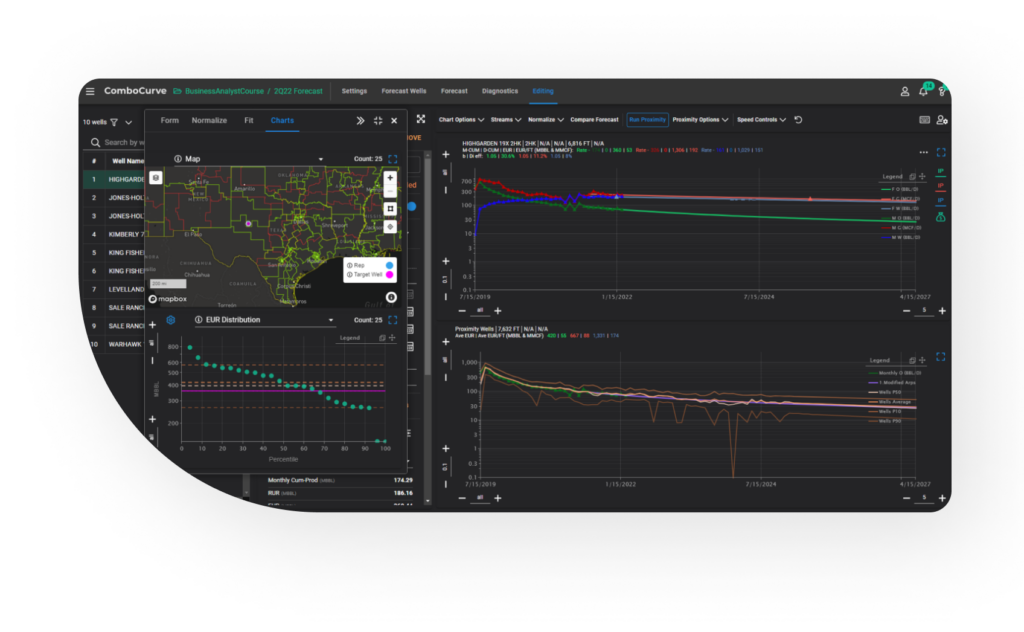
Task: Click the EUR Distribution settings gear
Action: pos(170,320)
